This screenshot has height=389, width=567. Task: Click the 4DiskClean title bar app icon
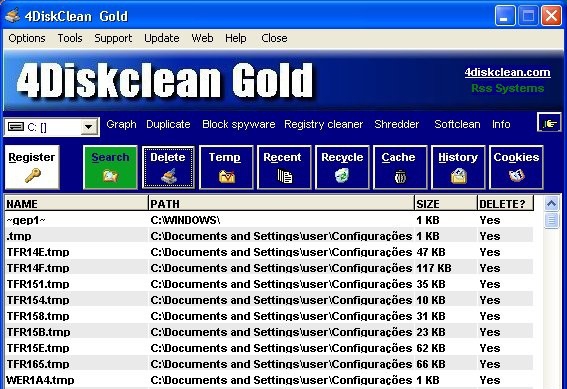point(12,15)
